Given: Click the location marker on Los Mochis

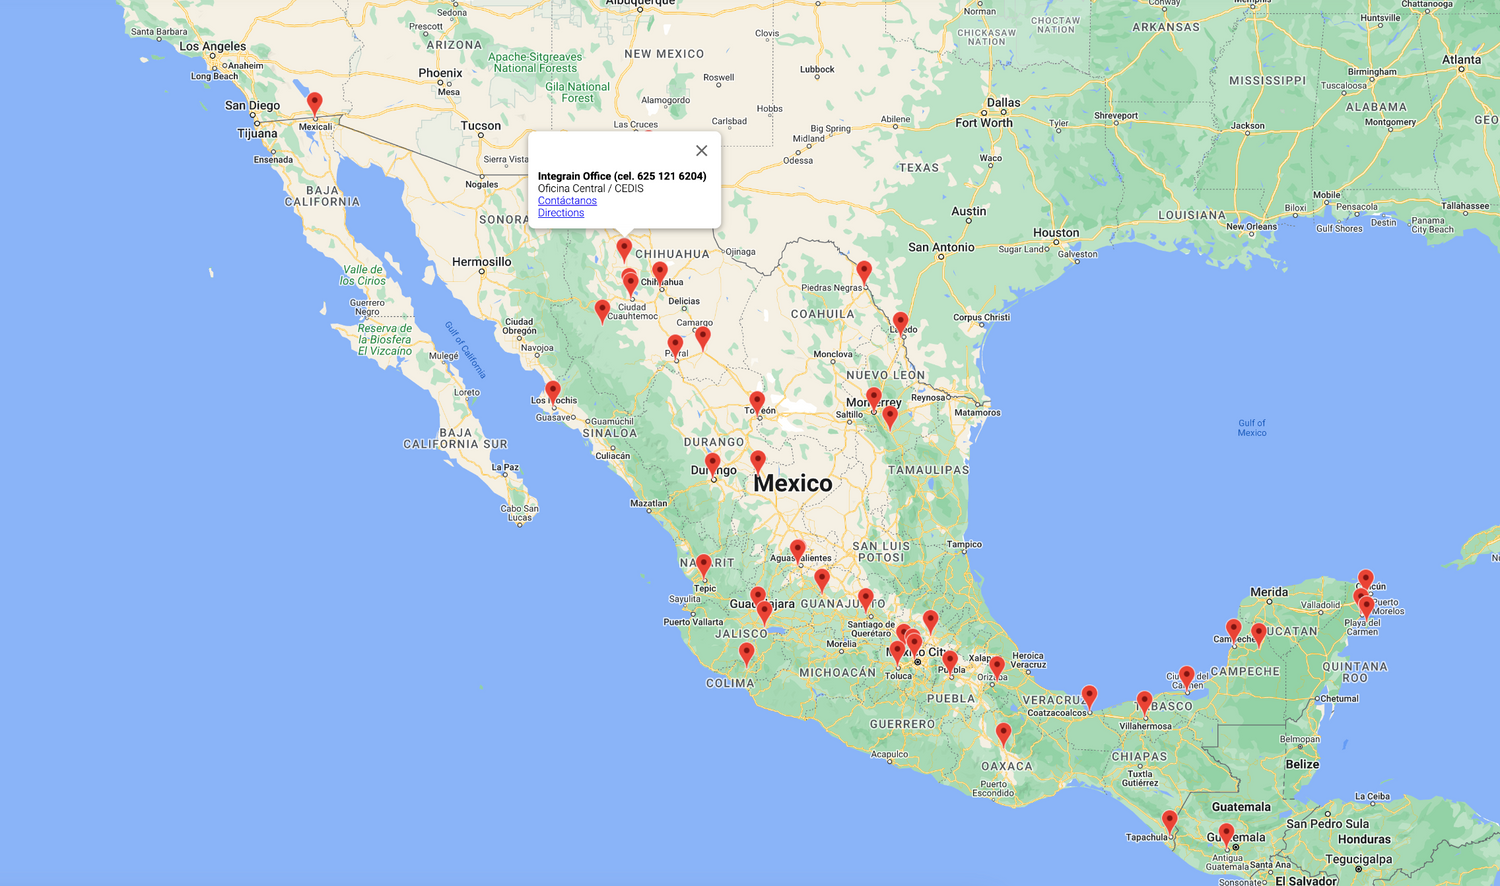Looking at the screenshot, I should [553, 391].
